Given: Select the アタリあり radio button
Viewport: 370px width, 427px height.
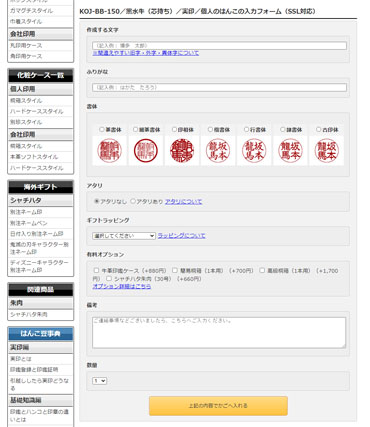Looking at the screenshot, I should click(x=133, y=201).
